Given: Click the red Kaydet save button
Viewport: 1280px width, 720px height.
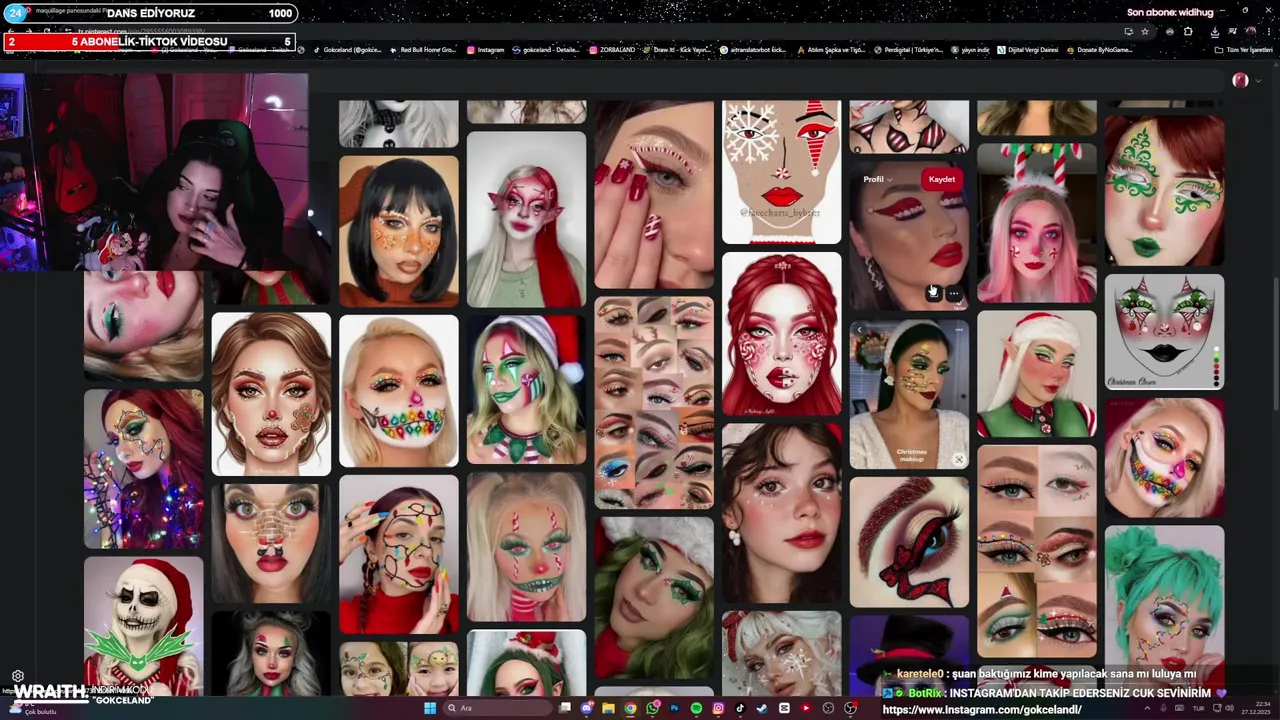Looking at the screenshot, I should click(942, 179).
